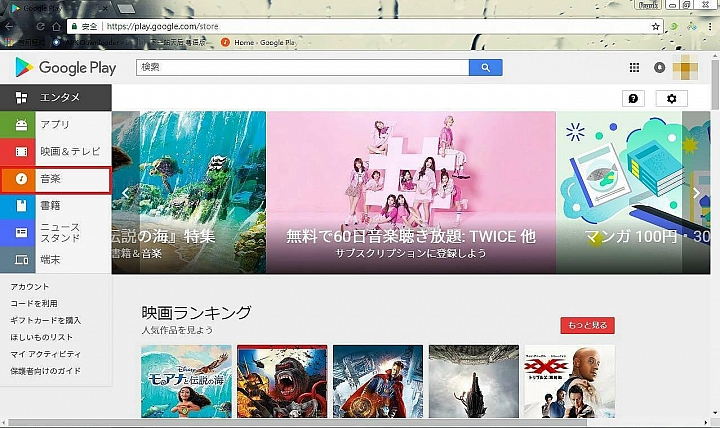Open the xXx movie poster
720x428 pixels.
pyautogui.click(x=569, y=382)
